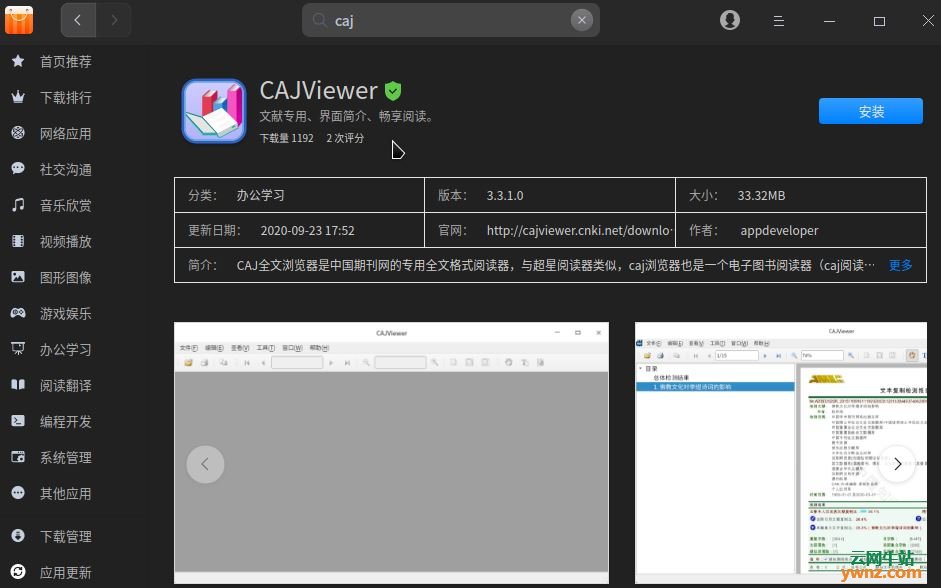Viewport: 941px width, 588px height.
Task: Click the version value 3.3.1.0
Action: 505,196
